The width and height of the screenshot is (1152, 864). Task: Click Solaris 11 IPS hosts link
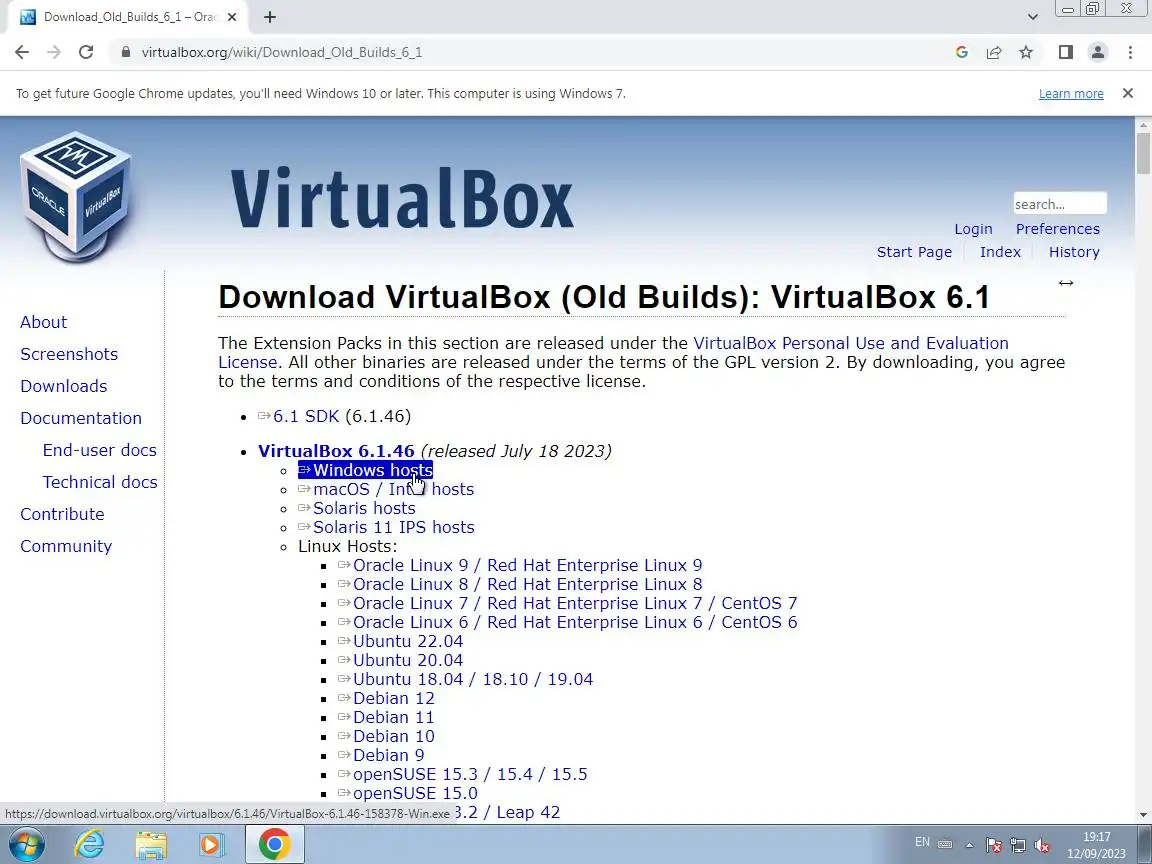[x=386, y=528]
